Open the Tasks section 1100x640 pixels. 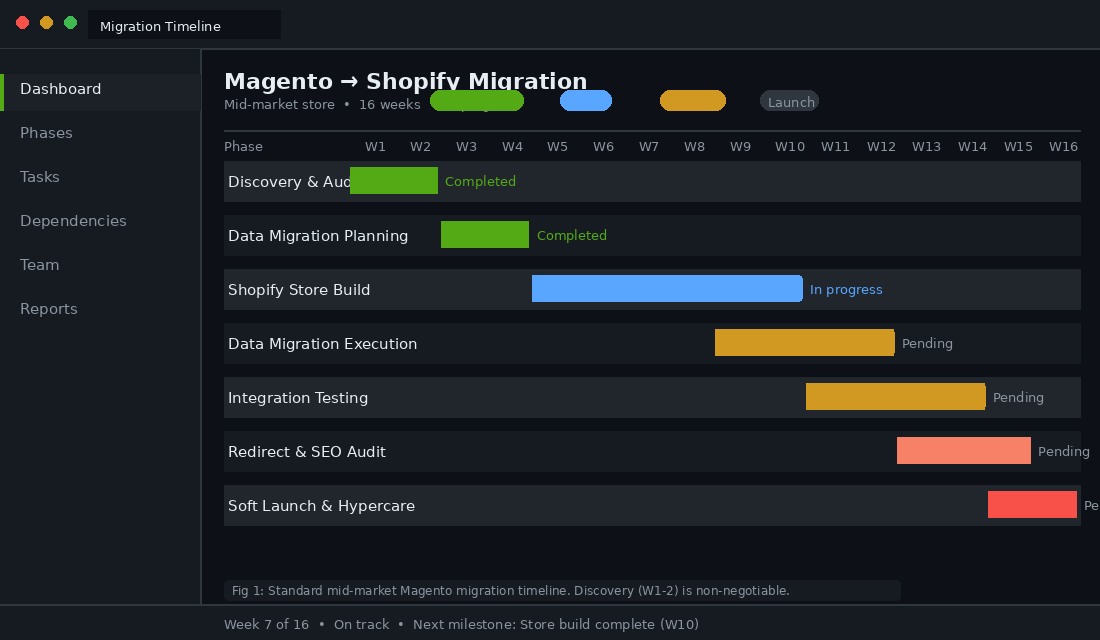click(40, 178)
